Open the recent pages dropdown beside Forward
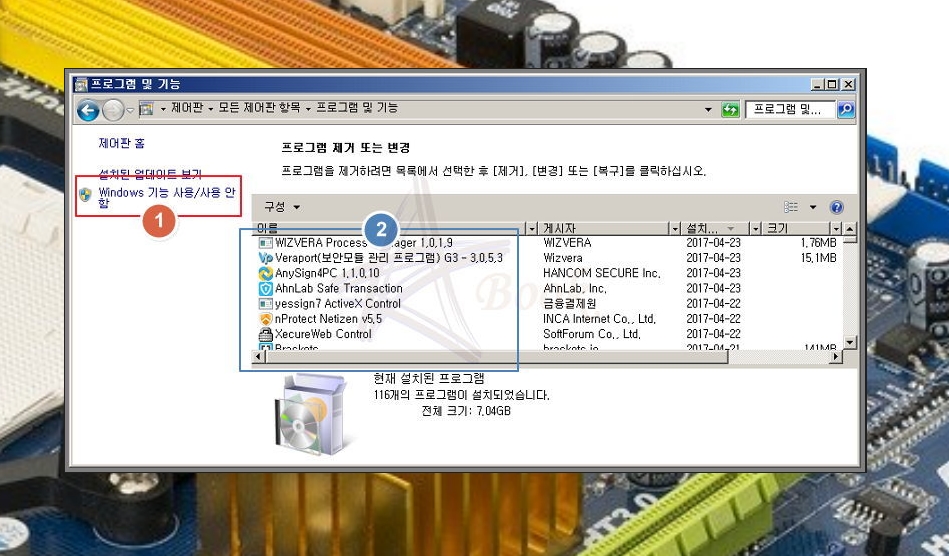The width and height of the screenshot is (949, 556). point(130,111)
